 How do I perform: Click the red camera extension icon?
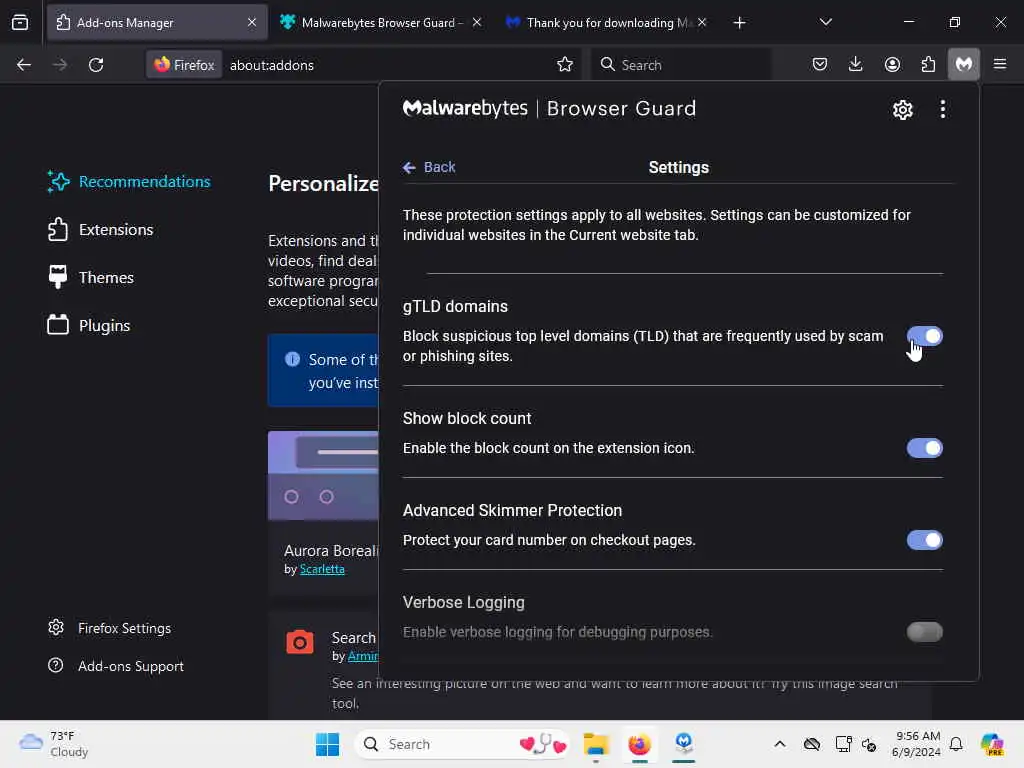pyautogui.click(x=300, y=642)
